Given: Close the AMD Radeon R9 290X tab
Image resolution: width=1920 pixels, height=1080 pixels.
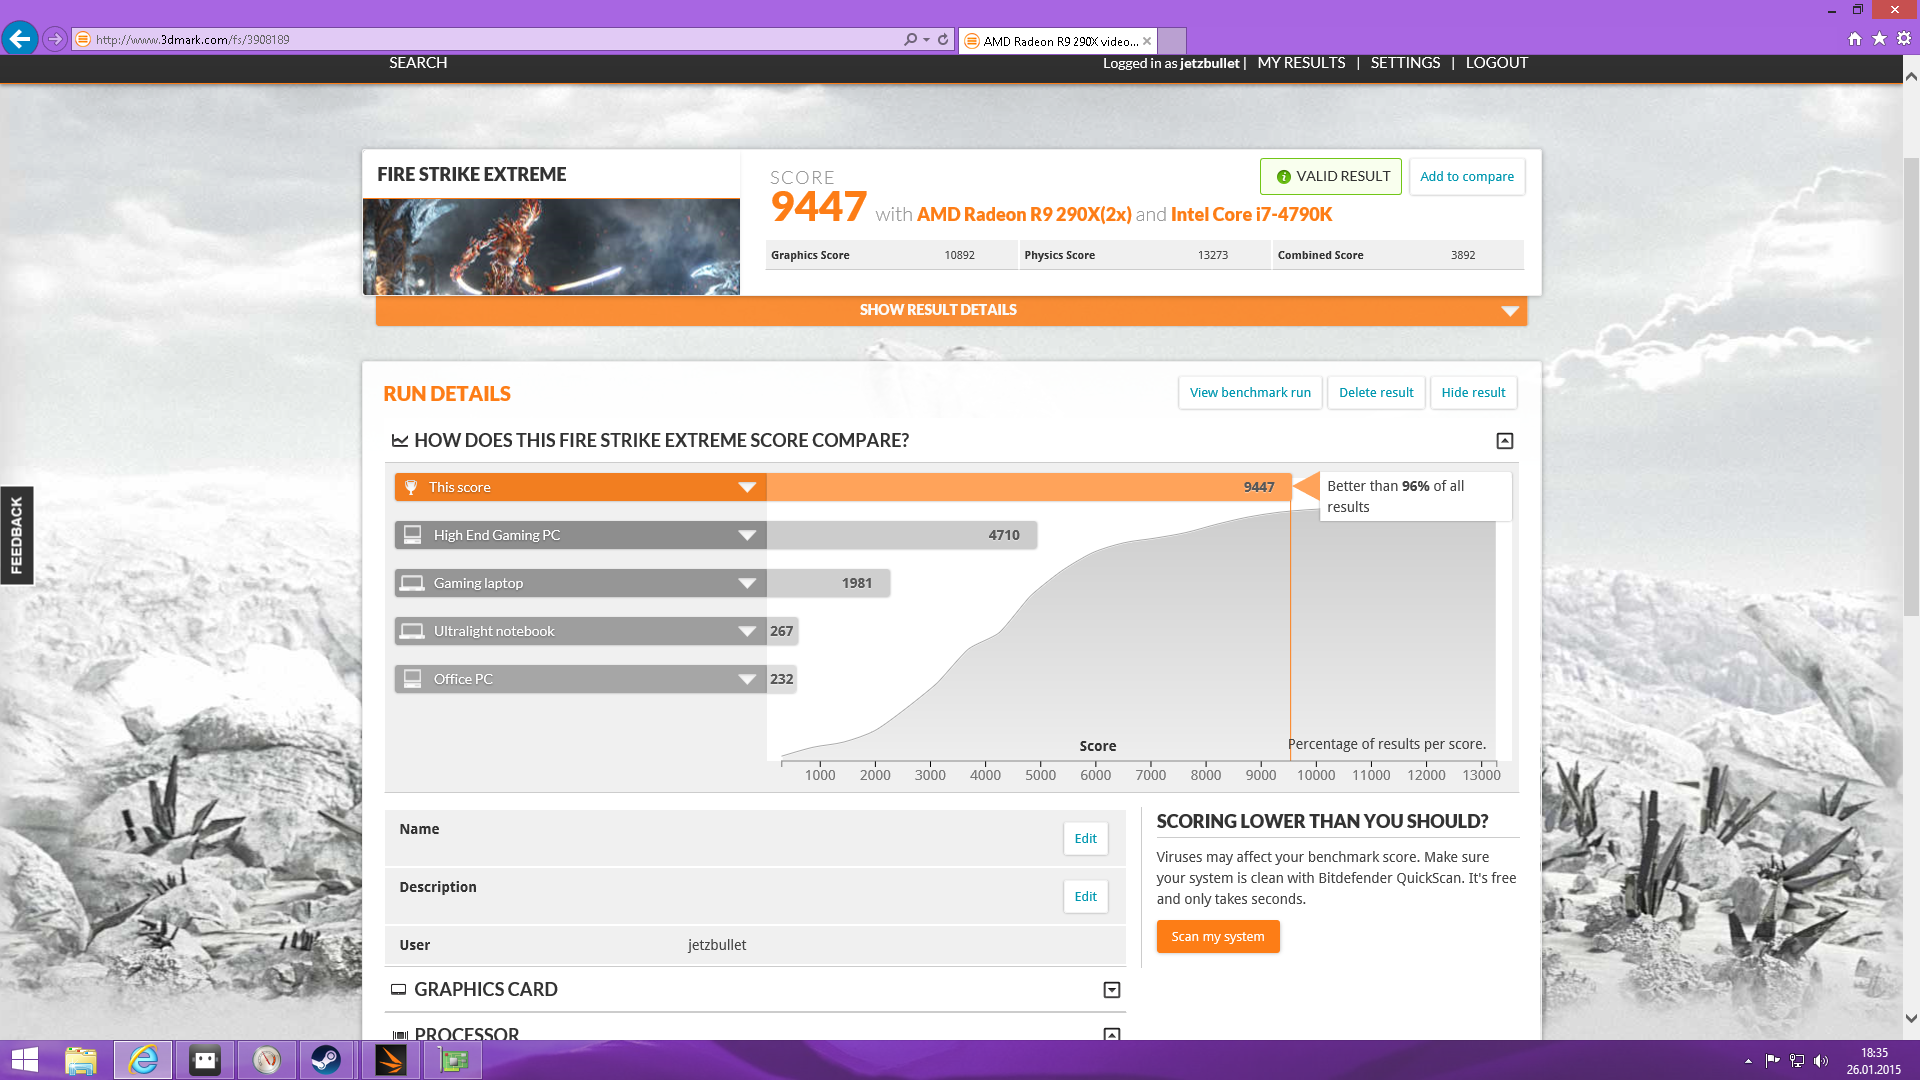Looking at the screenshot, I should (x=1147, y=41).
